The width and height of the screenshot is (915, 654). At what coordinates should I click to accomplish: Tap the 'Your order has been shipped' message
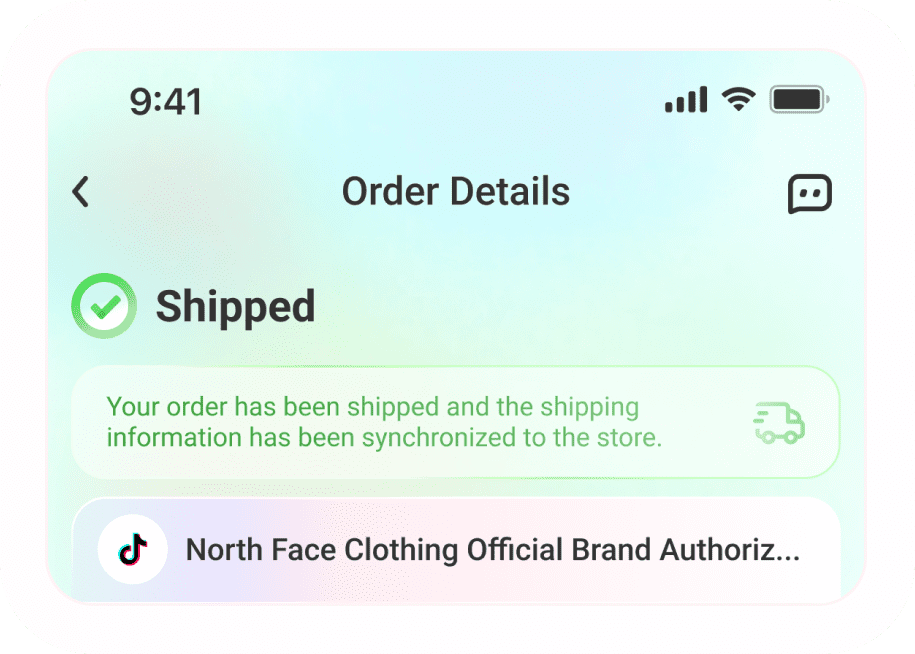pyautogui.click(x=372, y=407)
